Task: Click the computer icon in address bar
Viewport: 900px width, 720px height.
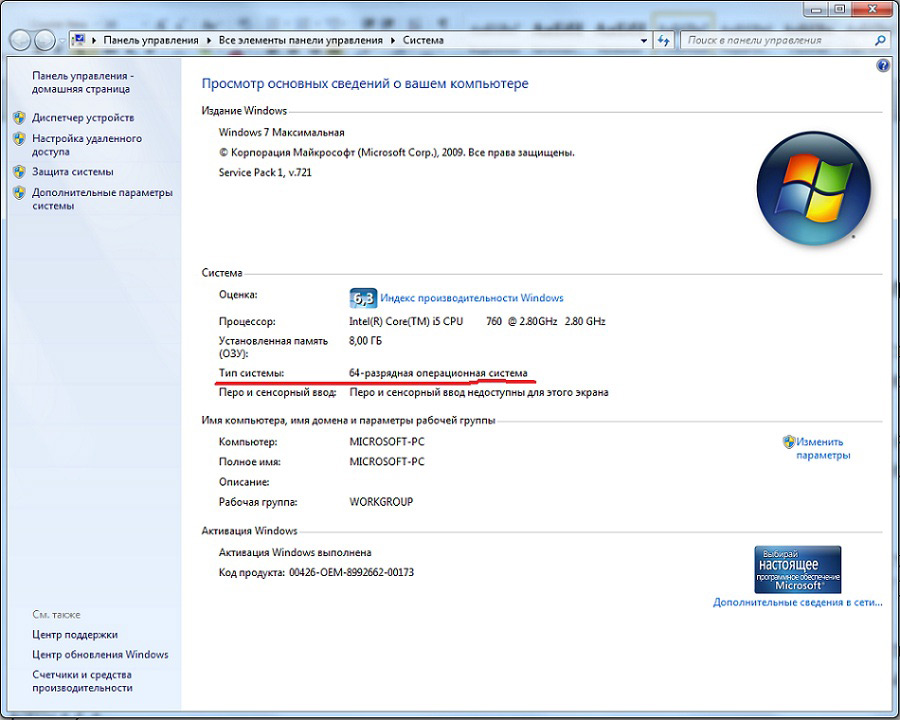Action: 79,40
